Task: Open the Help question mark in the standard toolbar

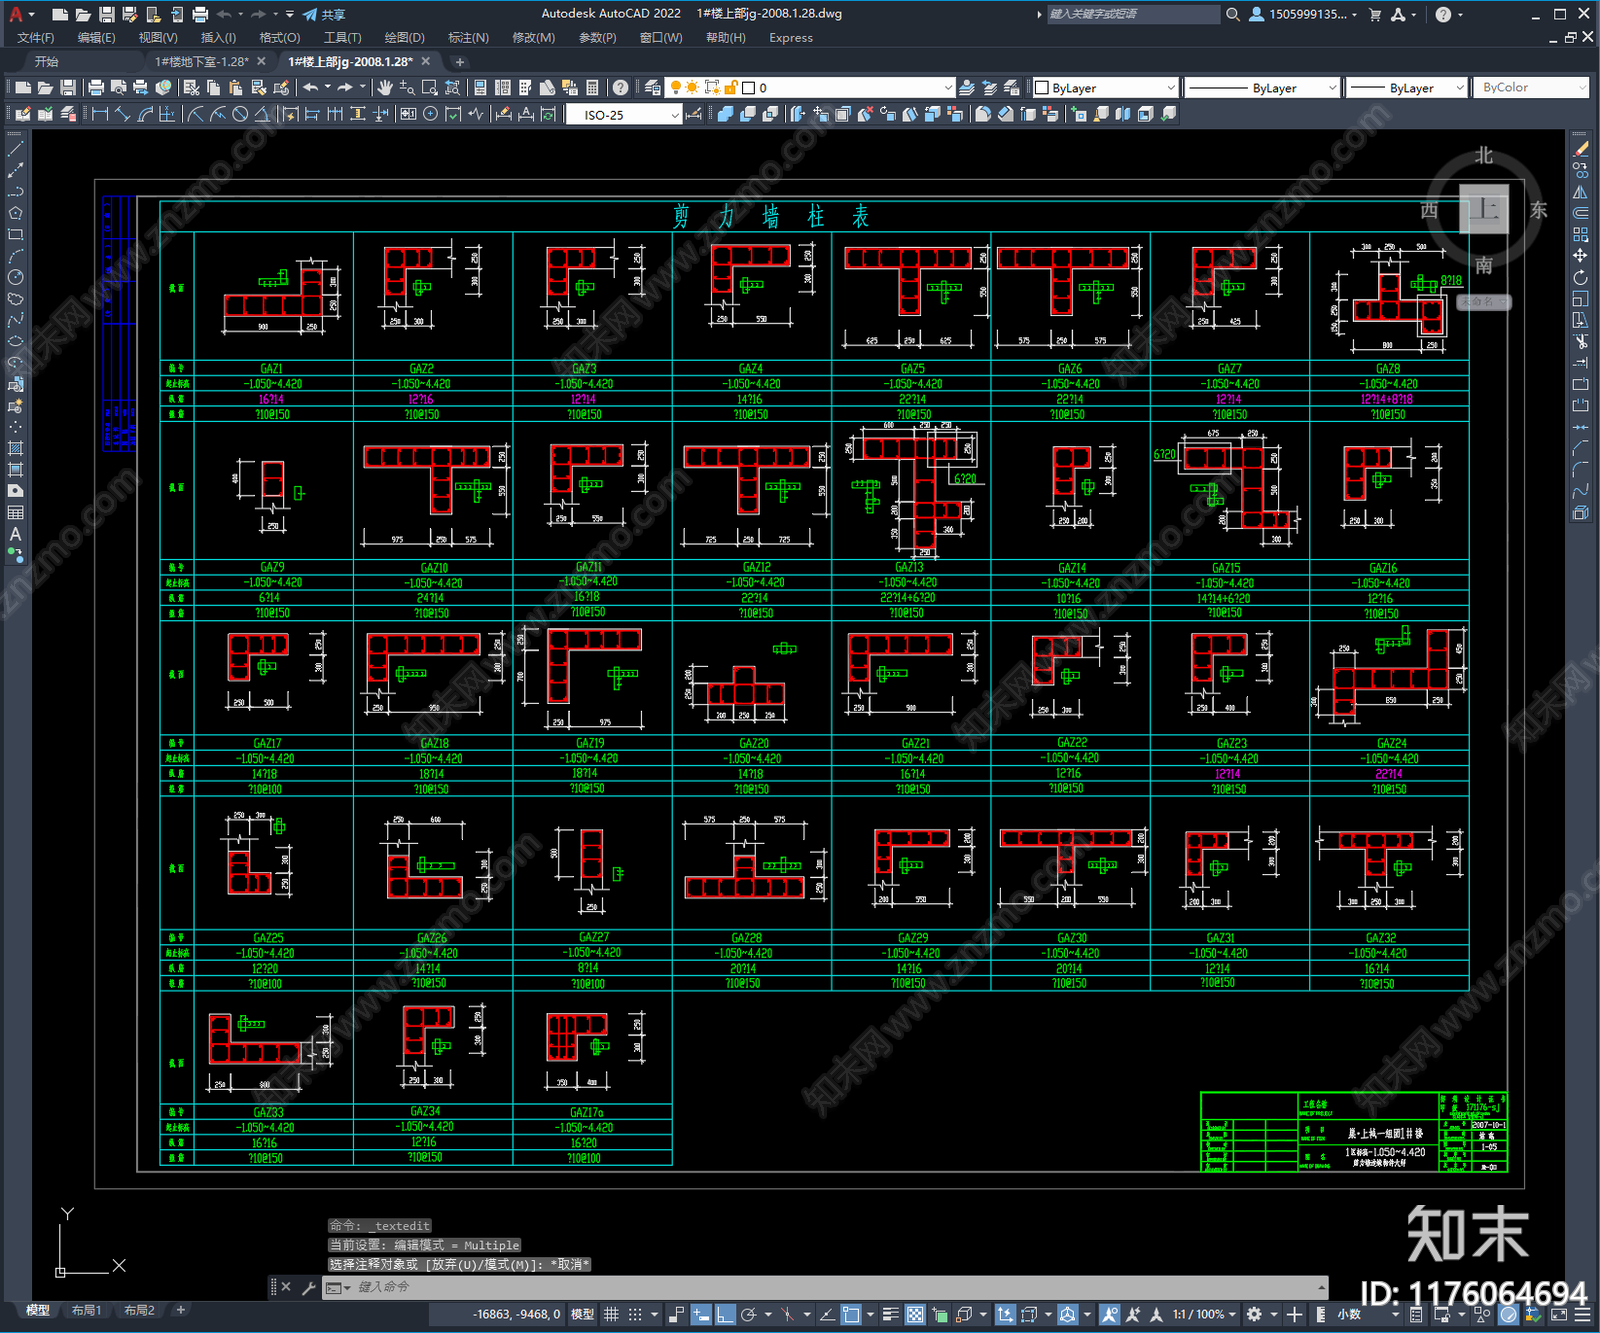Action: click(x=621, y=88)
